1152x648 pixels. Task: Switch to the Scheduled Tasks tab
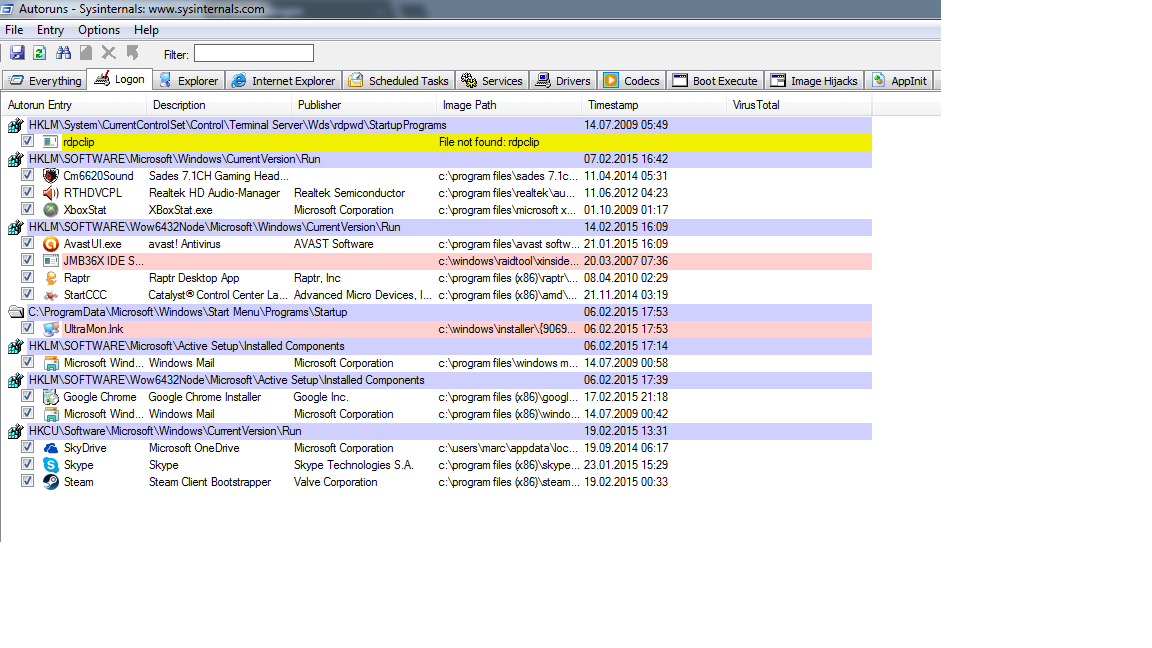coord(398,81)
